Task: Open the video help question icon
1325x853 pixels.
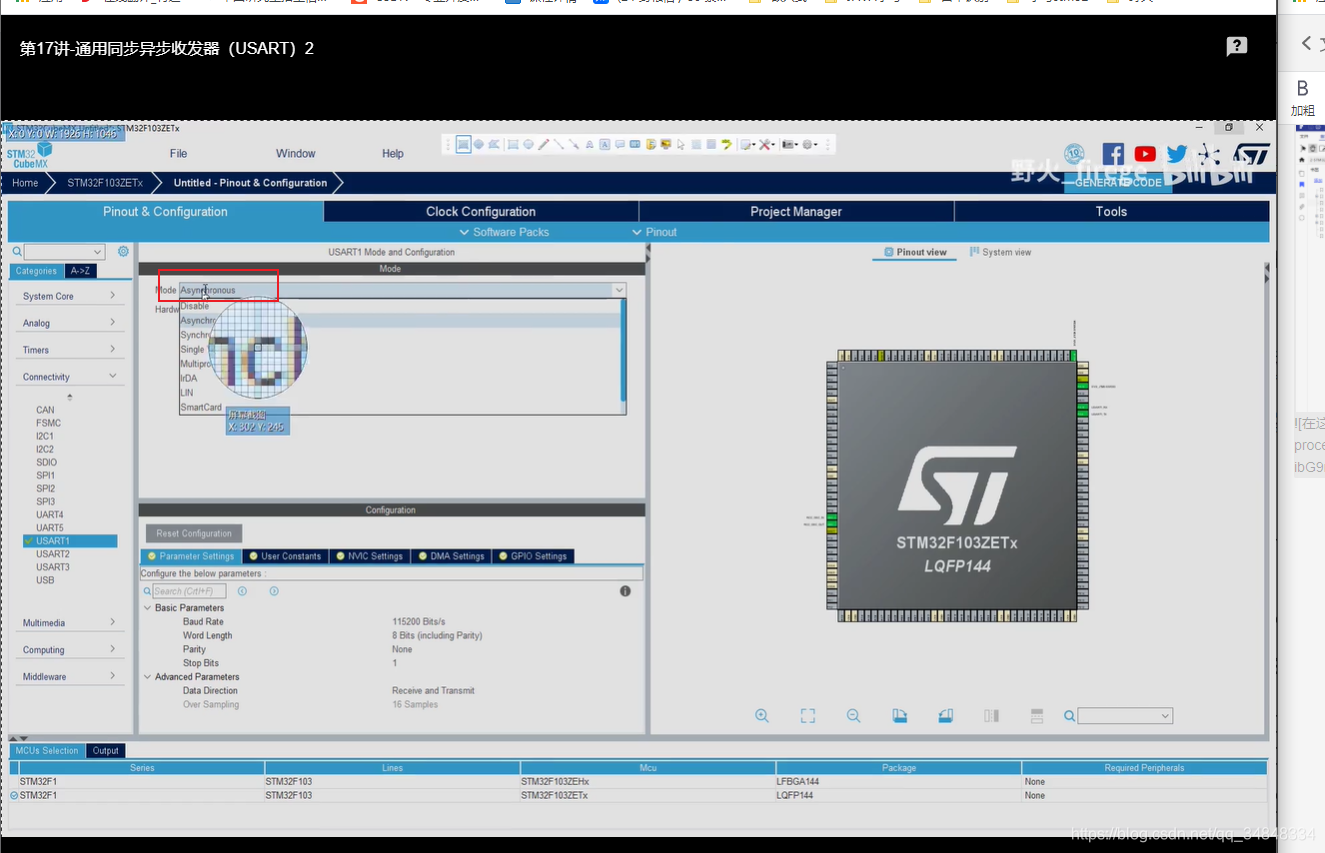Action: 1237,46
